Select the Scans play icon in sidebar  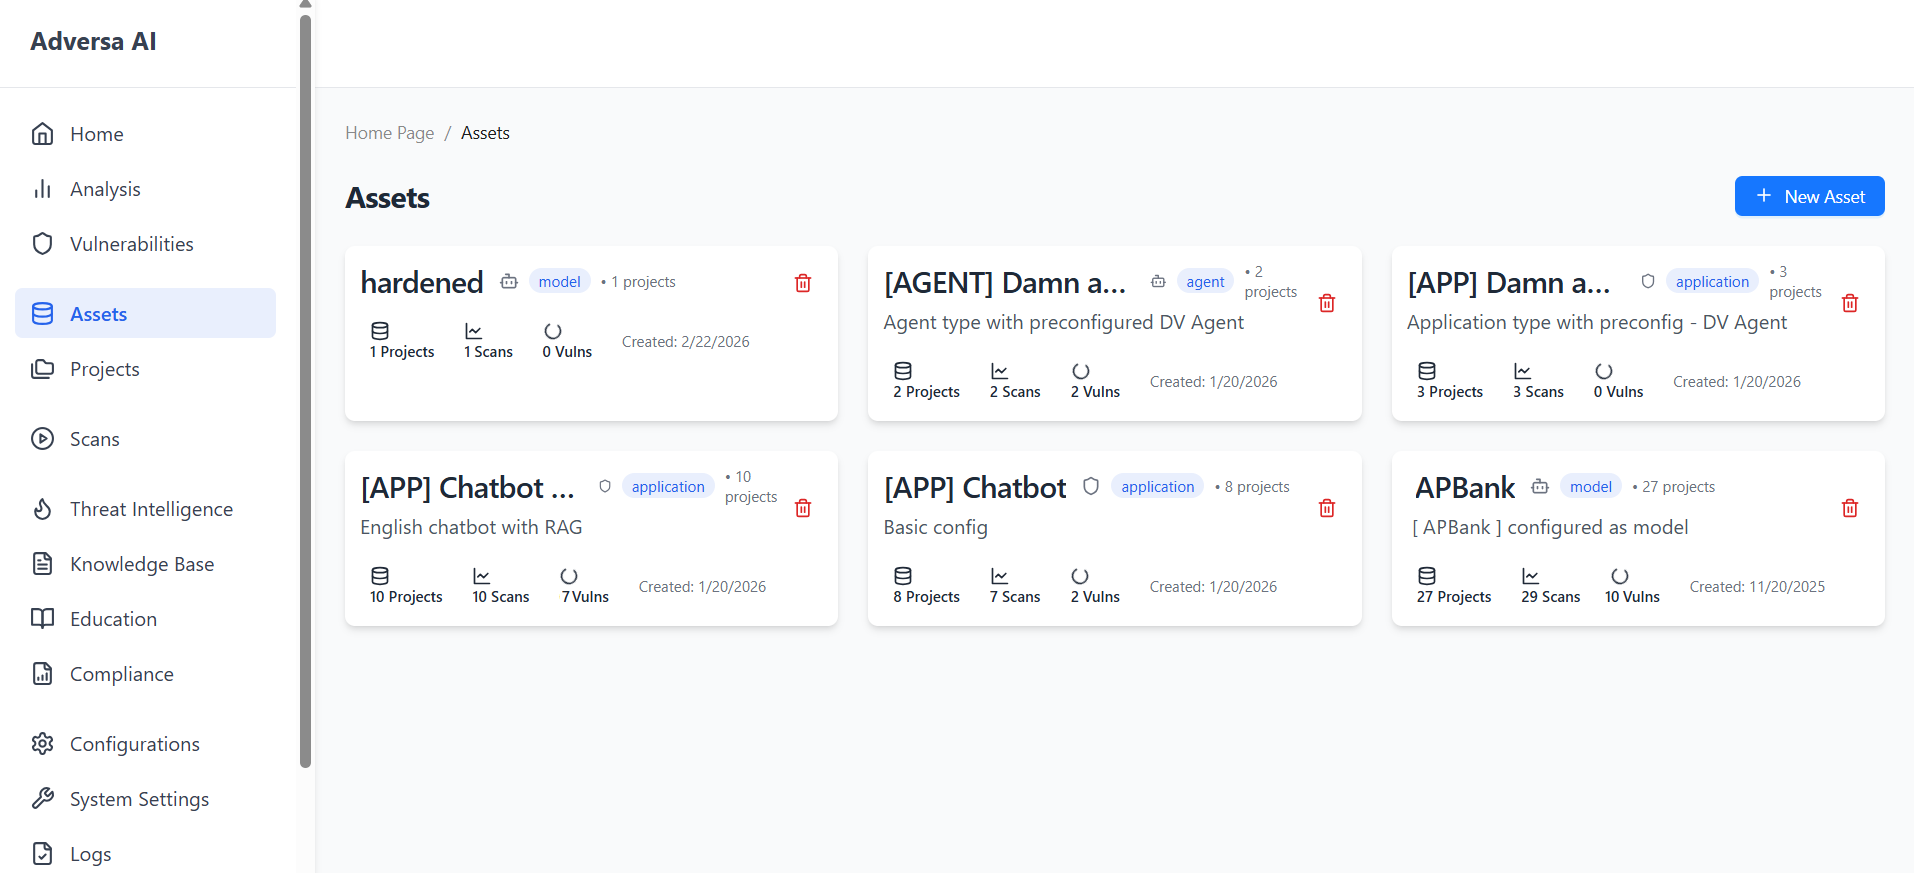tap(41, 438)
